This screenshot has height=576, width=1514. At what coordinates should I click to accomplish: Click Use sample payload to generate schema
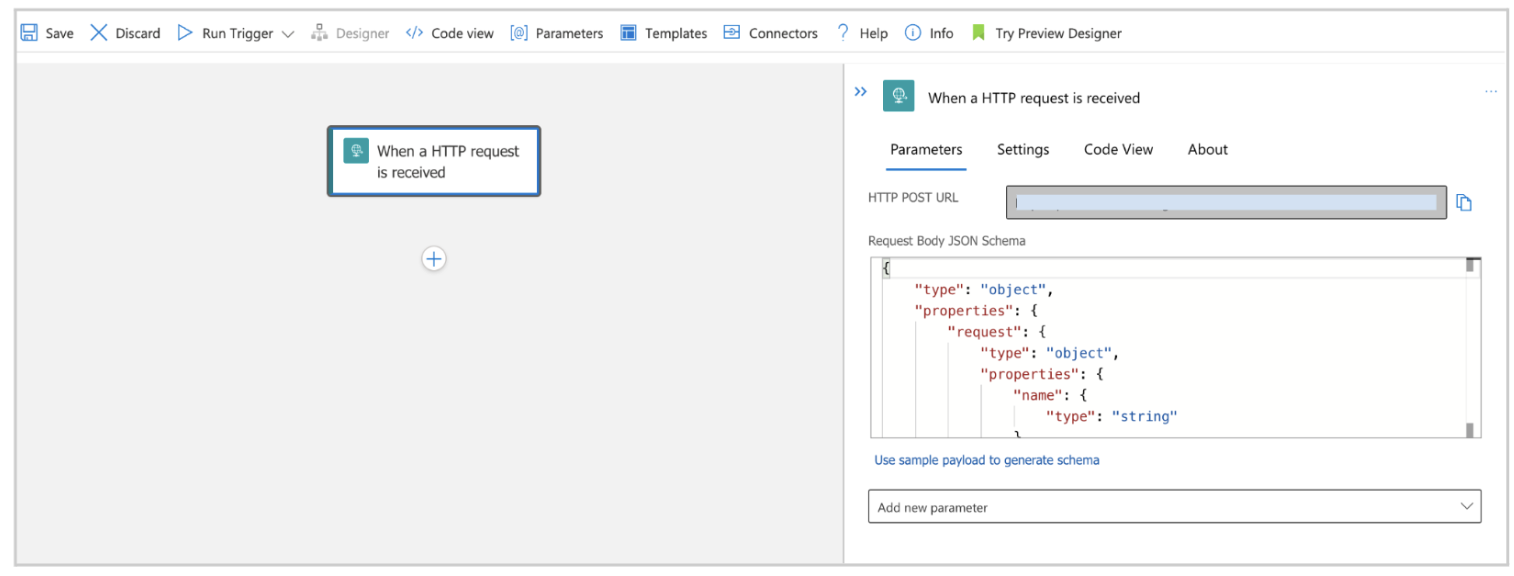click(x=986, y=460)
